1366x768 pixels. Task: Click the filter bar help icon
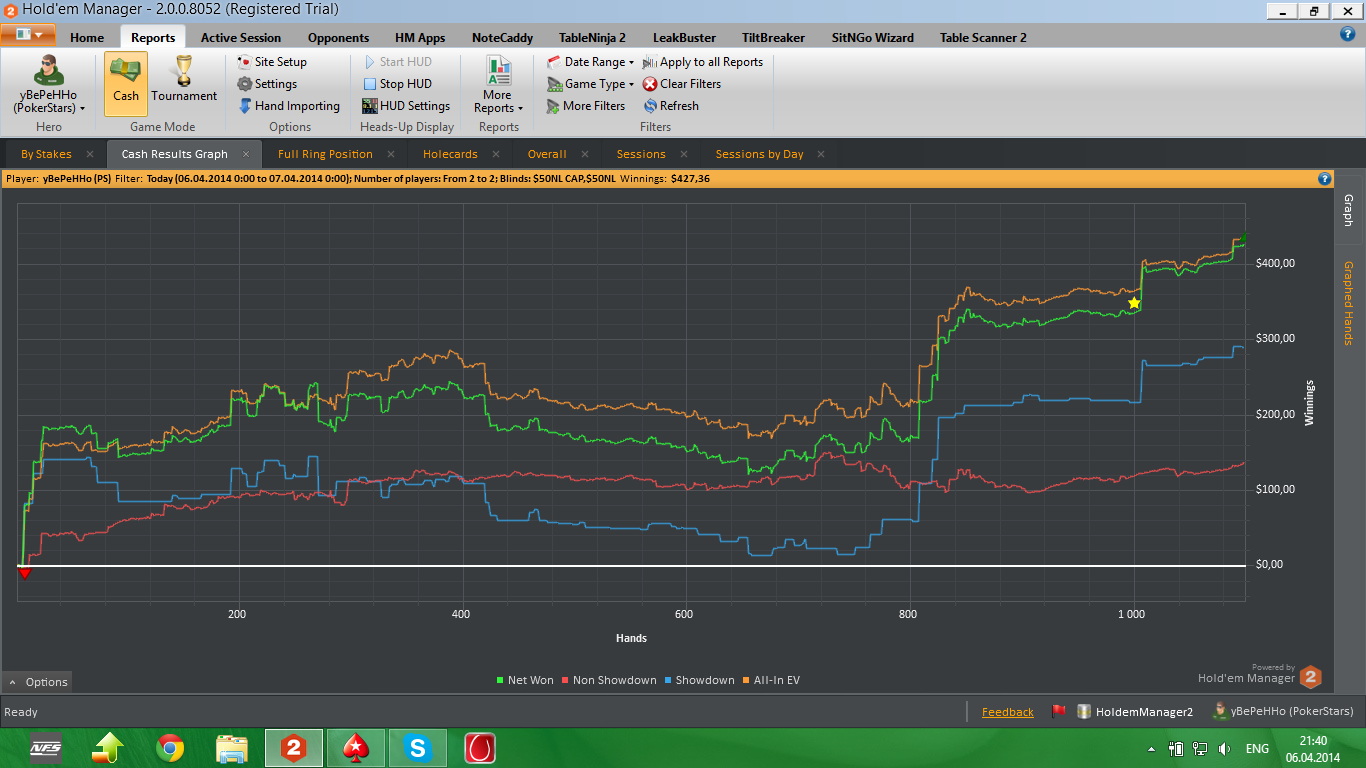(1325, 179)
